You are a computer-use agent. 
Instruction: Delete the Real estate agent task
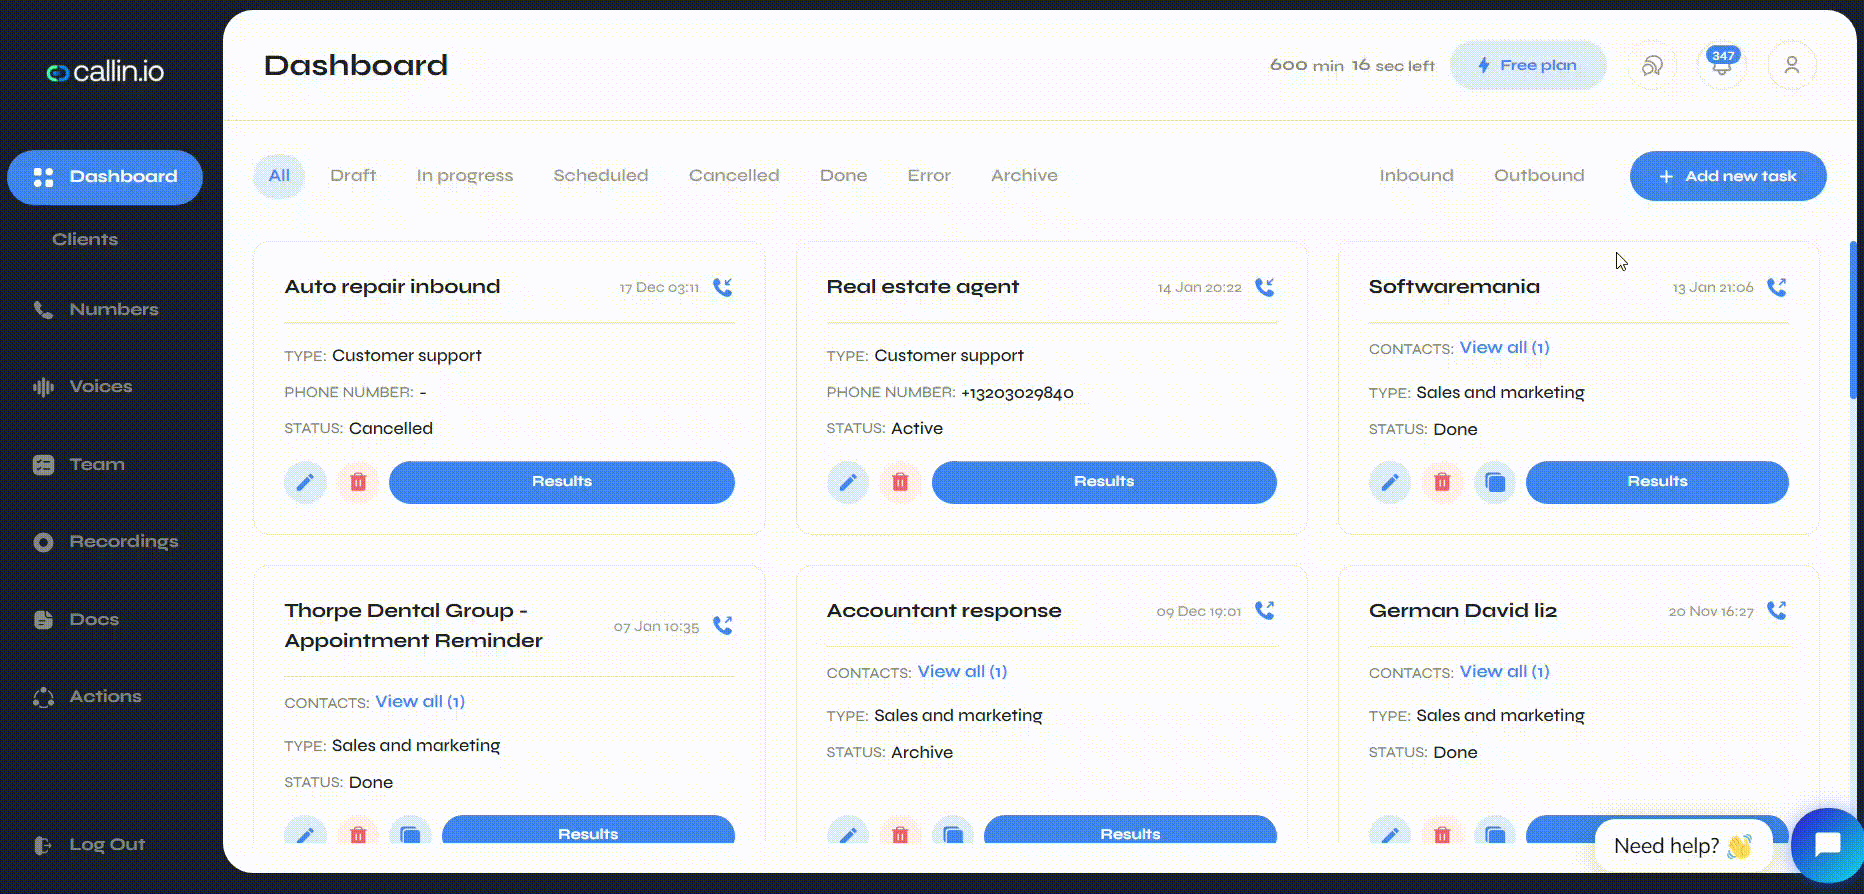(x=900, y=482)
